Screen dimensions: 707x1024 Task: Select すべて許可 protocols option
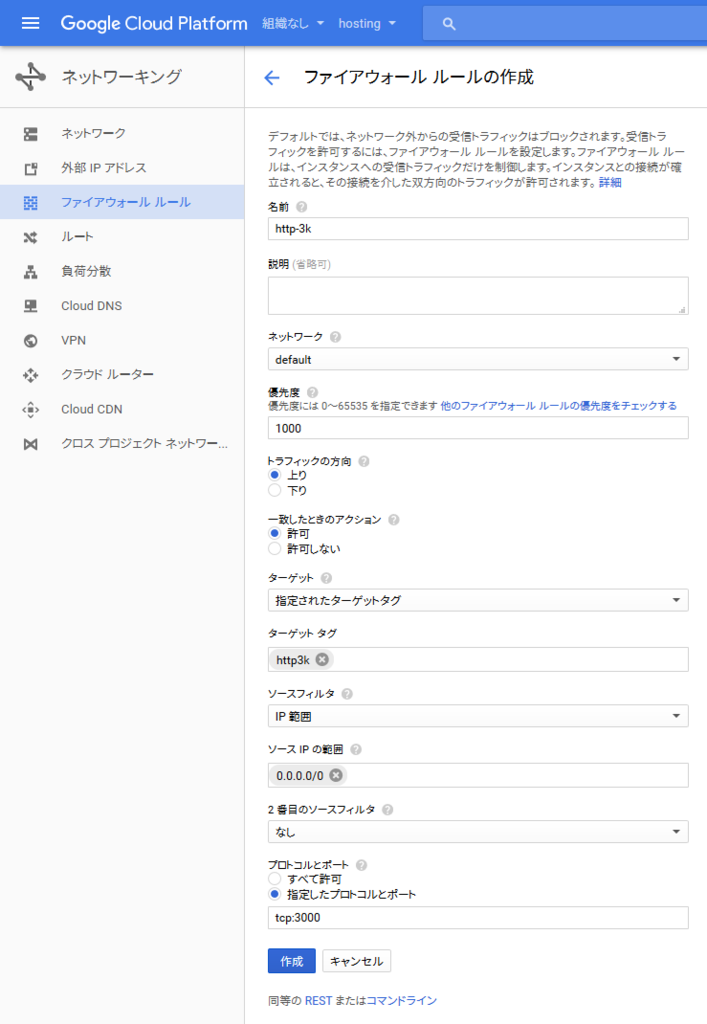click(x=275, y=879)
